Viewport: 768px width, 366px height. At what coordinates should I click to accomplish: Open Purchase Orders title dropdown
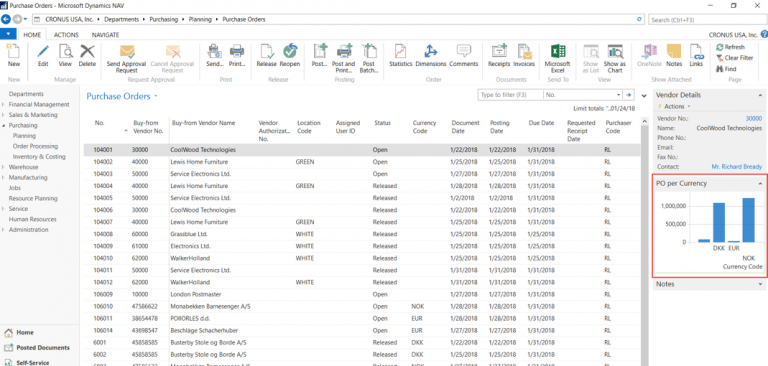coord(156,97)
